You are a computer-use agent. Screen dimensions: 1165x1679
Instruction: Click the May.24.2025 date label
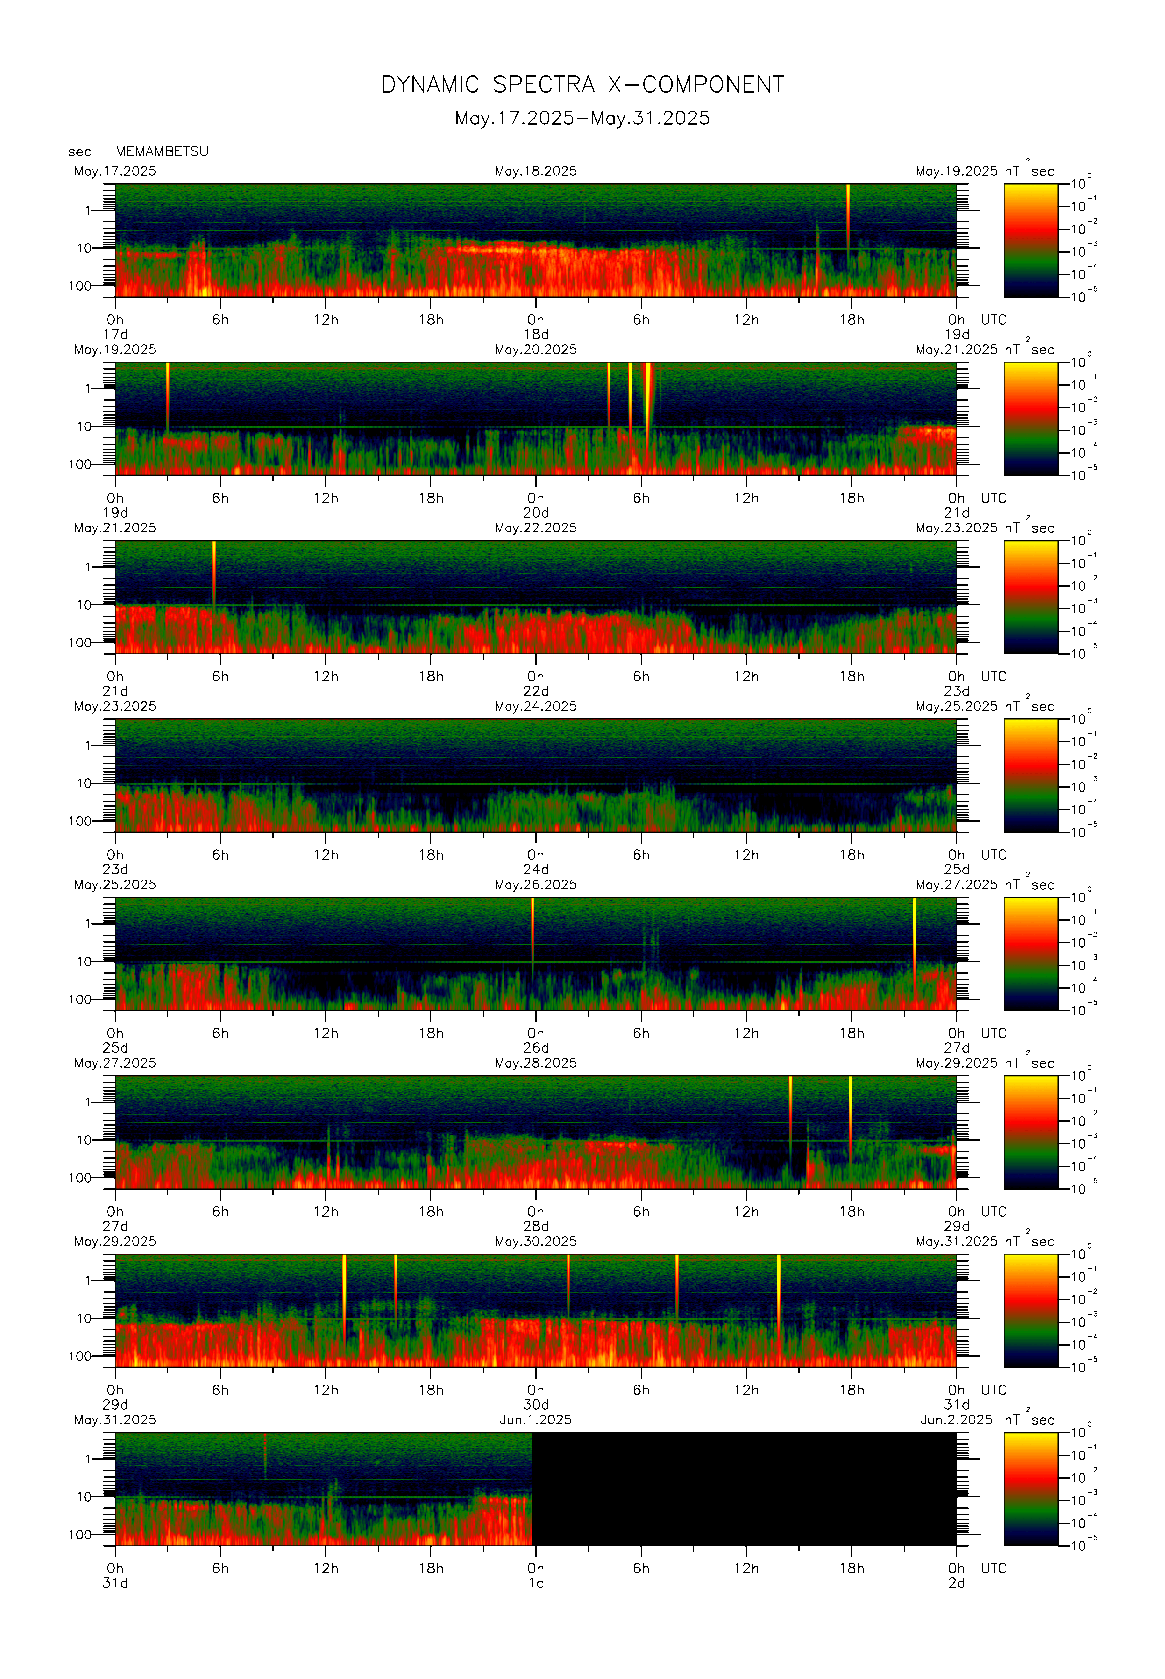[536, 706]
